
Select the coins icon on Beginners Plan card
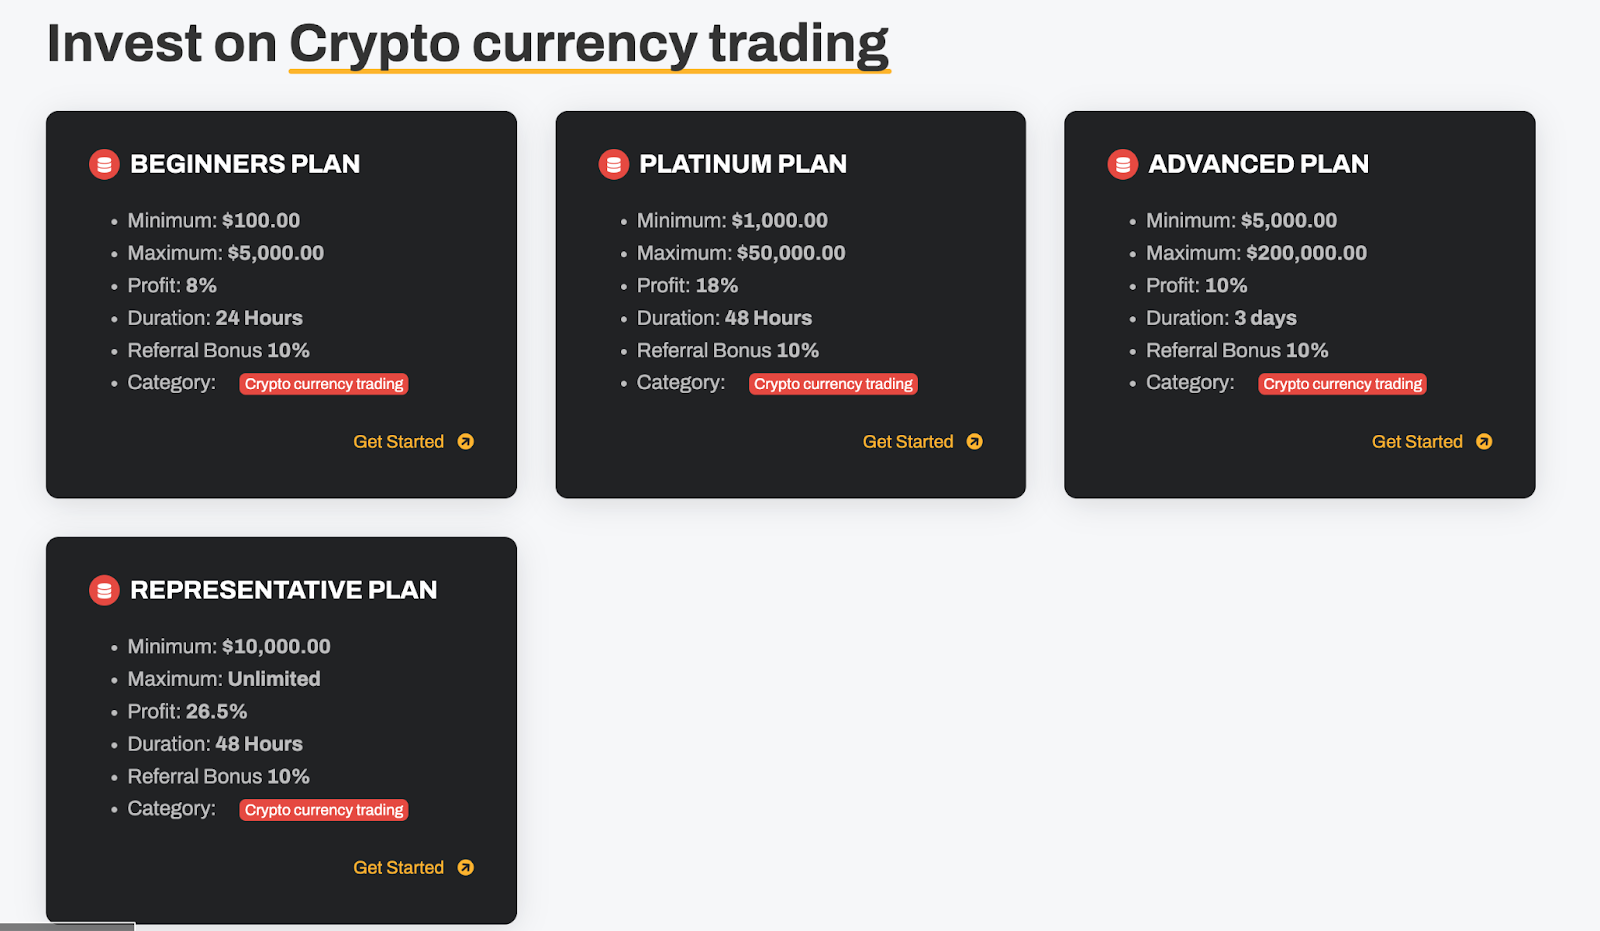tap(104, 164)
